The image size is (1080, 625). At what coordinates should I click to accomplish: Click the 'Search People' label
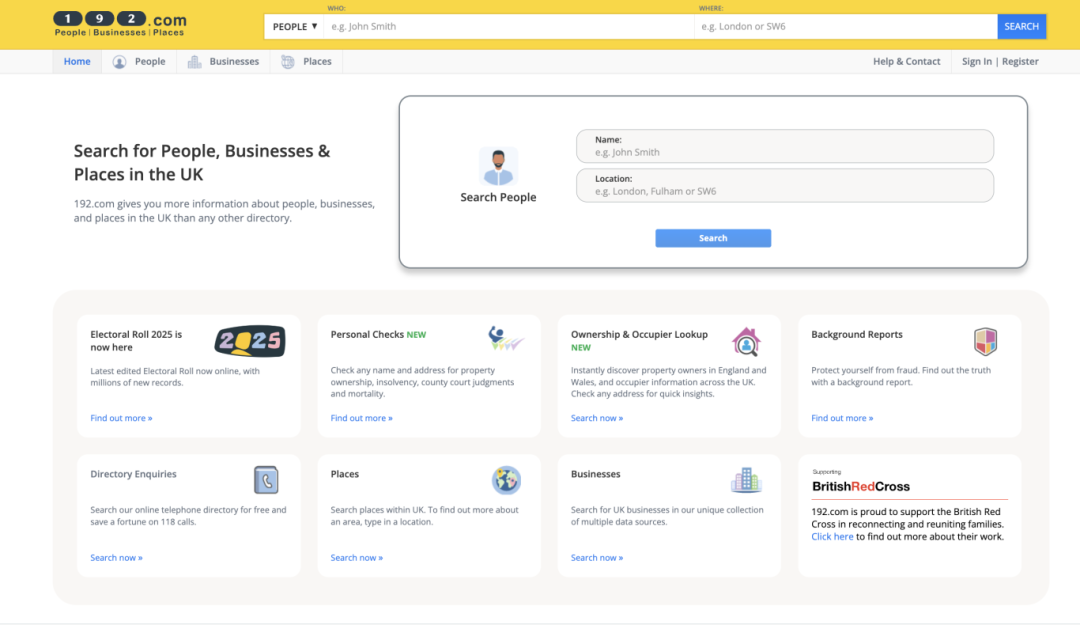pos(498,197)
